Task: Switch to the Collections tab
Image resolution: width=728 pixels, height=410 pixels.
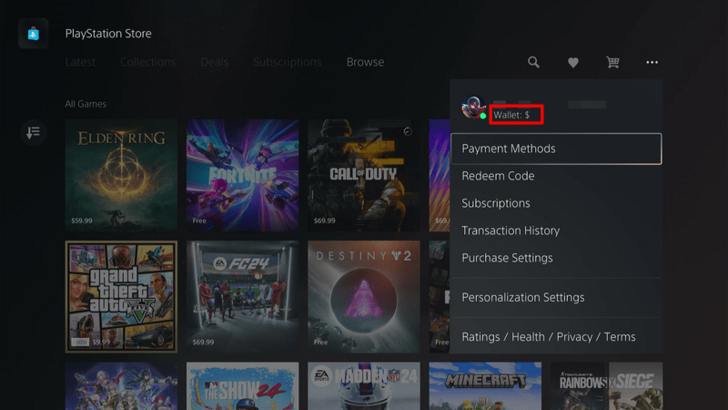Action: (x=148, y=62)
